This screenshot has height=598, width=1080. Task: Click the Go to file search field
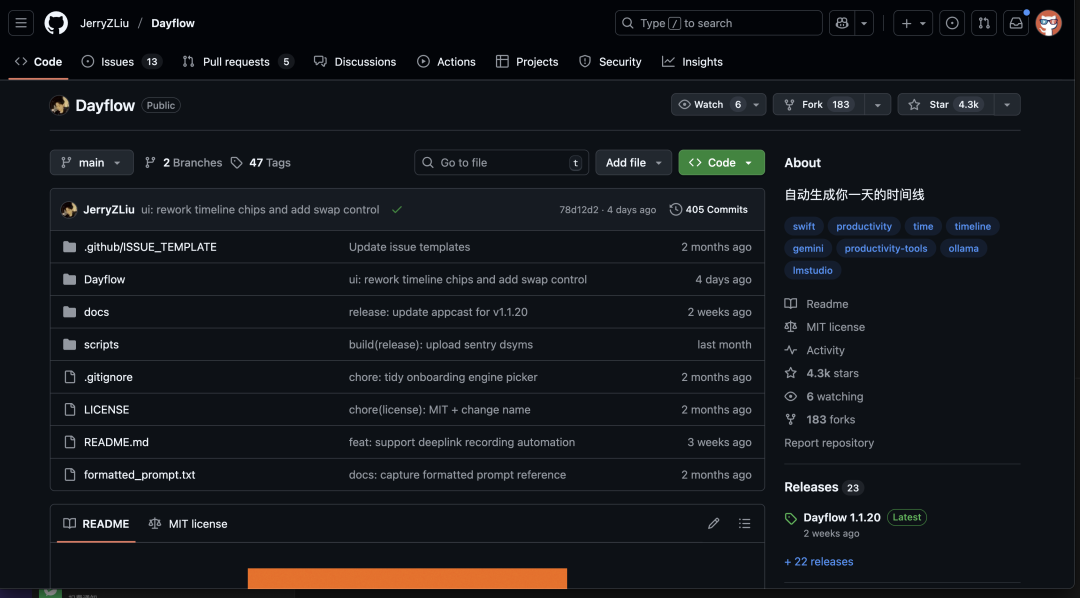(500, 162)
